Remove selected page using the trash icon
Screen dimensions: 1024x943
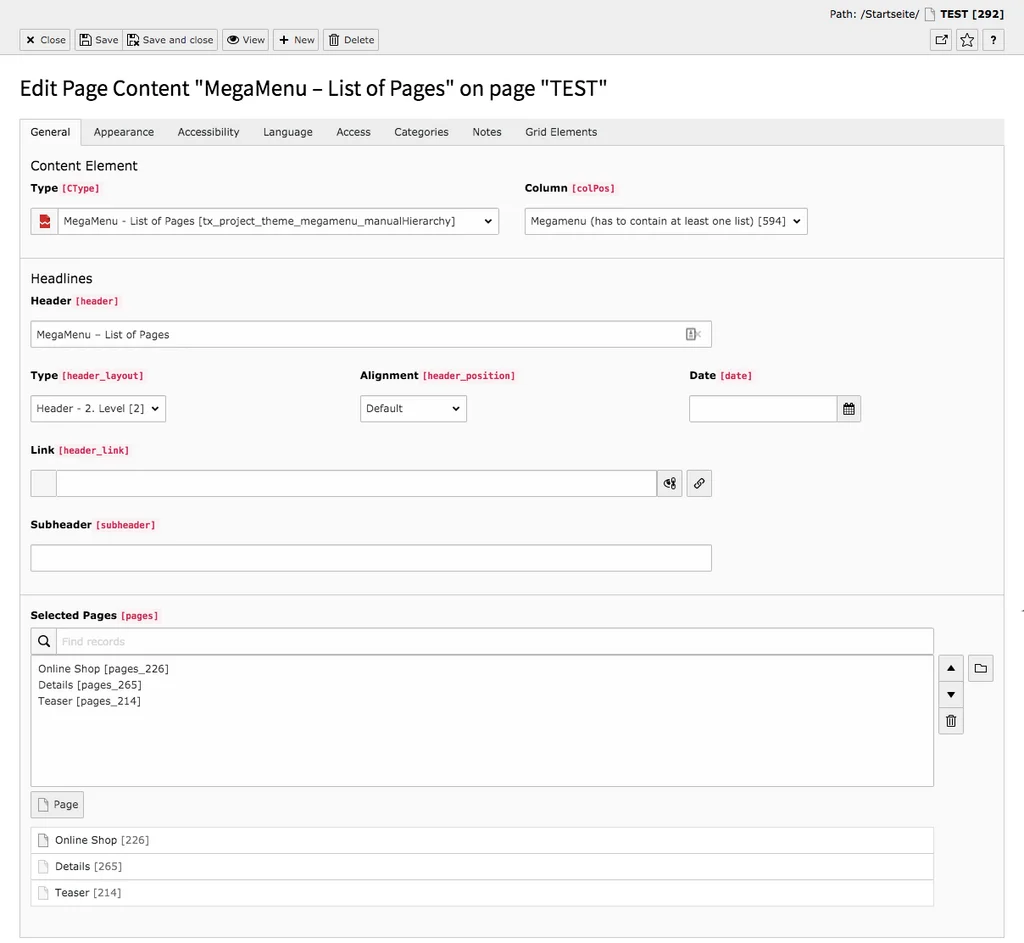(950, 720)
